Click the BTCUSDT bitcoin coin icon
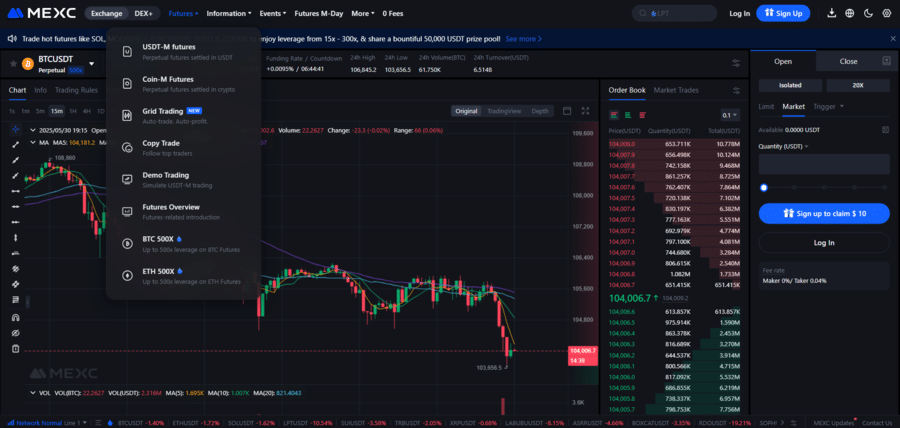The image size is (900, 428). pyautogui.click(x=28, y=64)
